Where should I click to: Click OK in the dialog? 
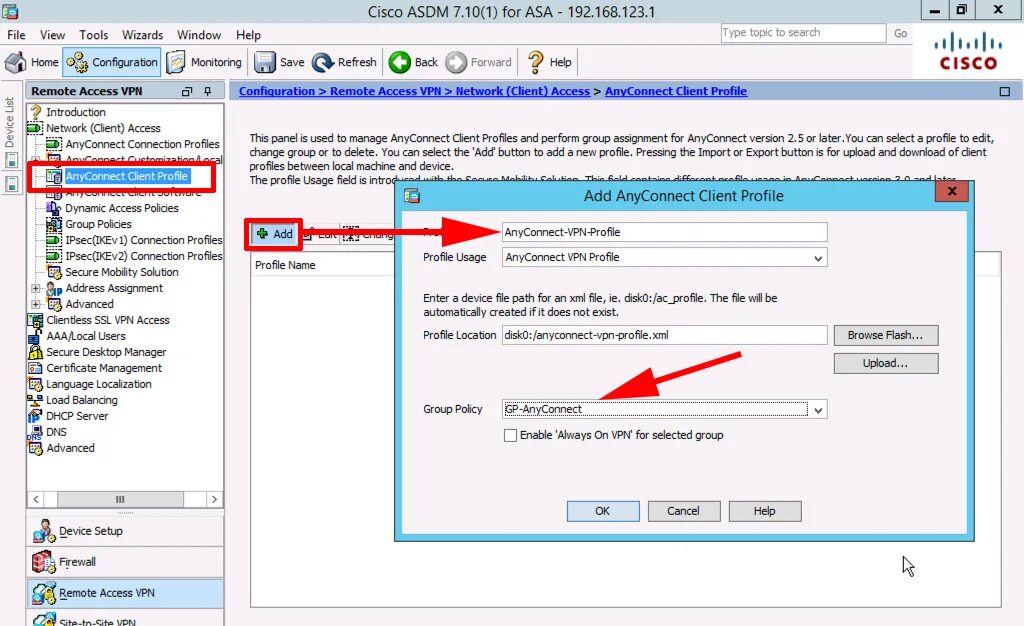tap(603, 511)
